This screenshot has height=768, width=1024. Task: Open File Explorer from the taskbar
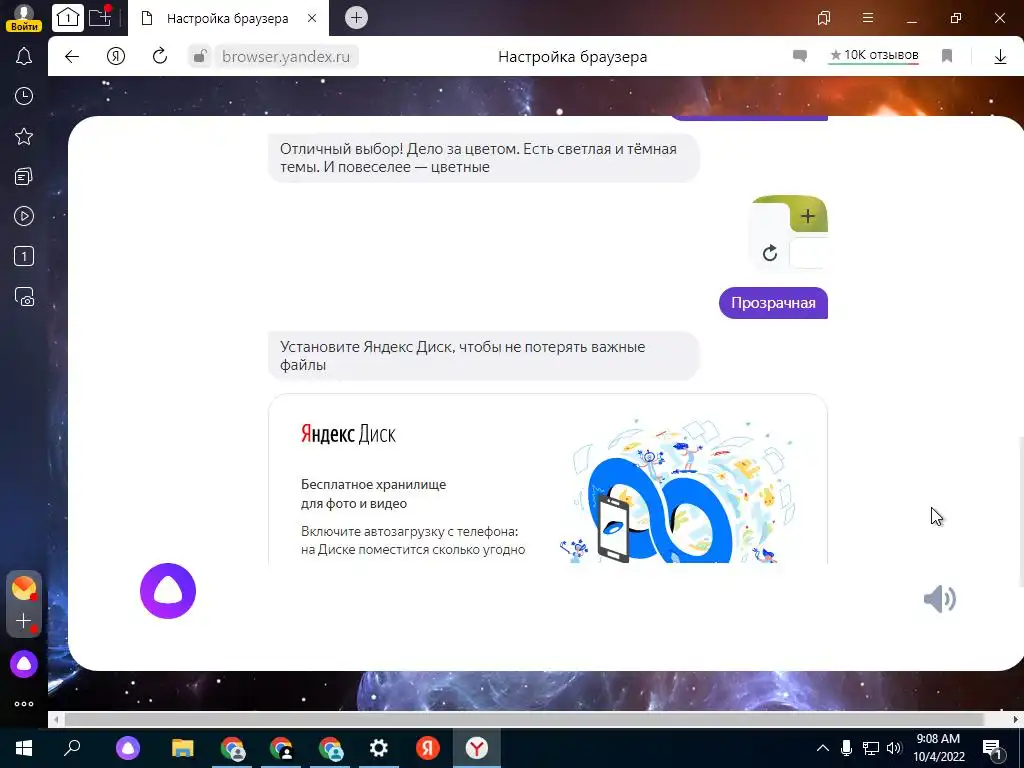click(183, 748)
